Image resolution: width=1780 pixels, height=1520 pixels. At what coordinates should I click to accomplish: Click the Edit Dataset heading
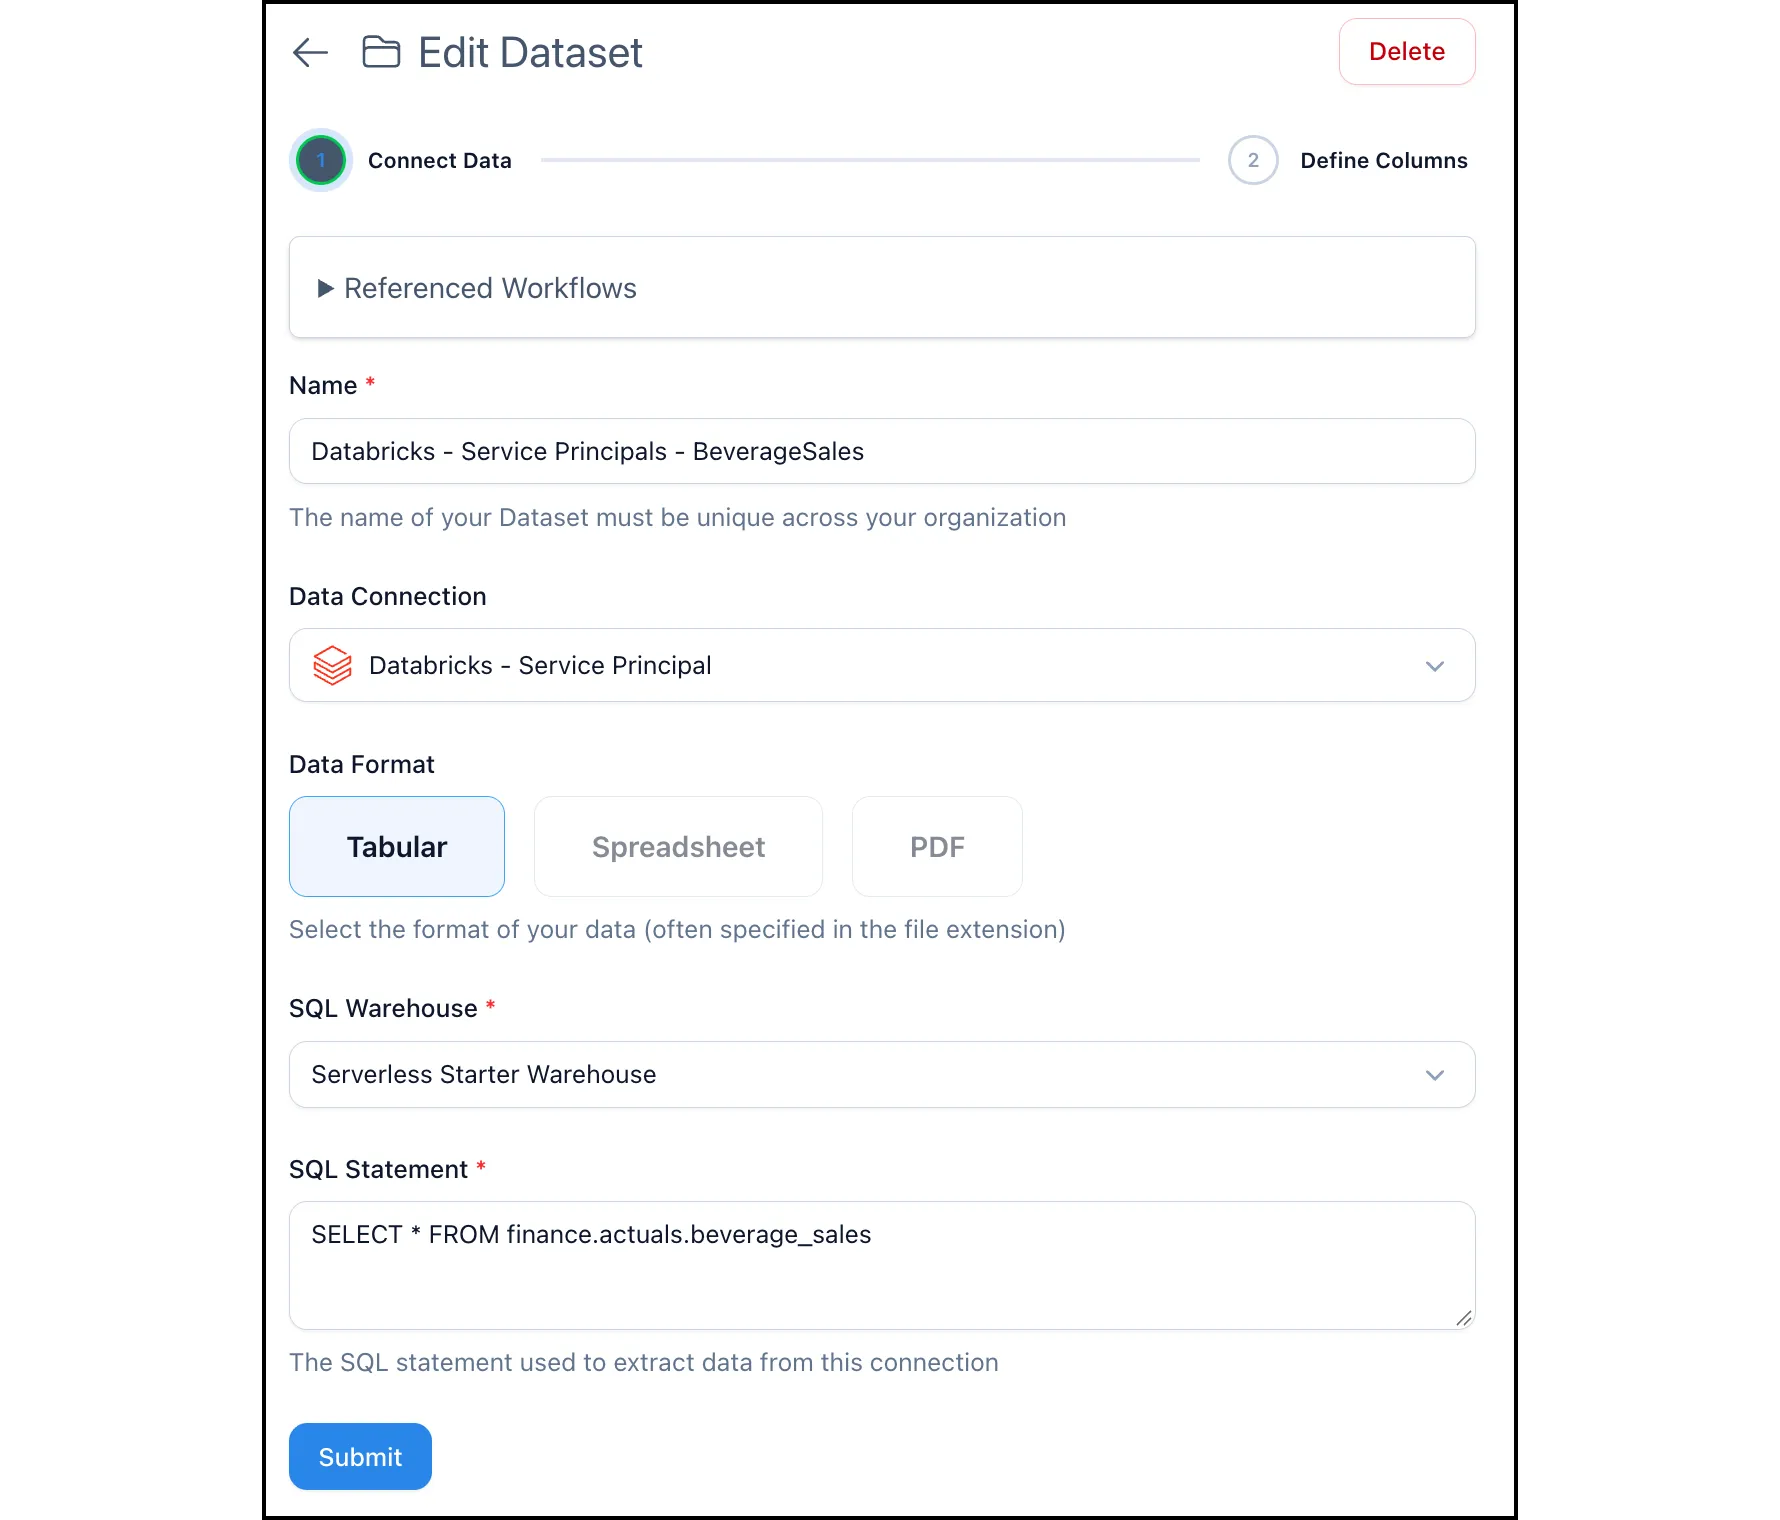pyautogui.click(x=530, y=53)
